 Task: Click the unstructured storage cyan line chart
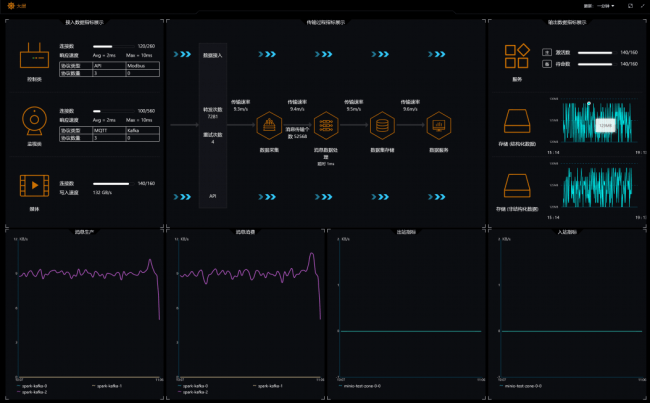597,187
